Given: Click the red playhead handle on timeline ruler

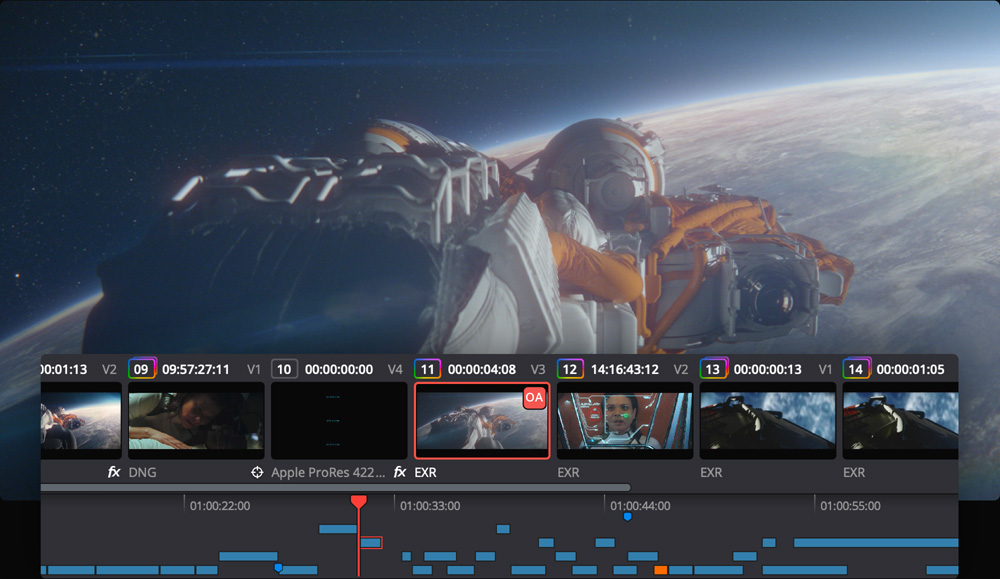Looking at the screenshot, I should [x=359, y=501].
